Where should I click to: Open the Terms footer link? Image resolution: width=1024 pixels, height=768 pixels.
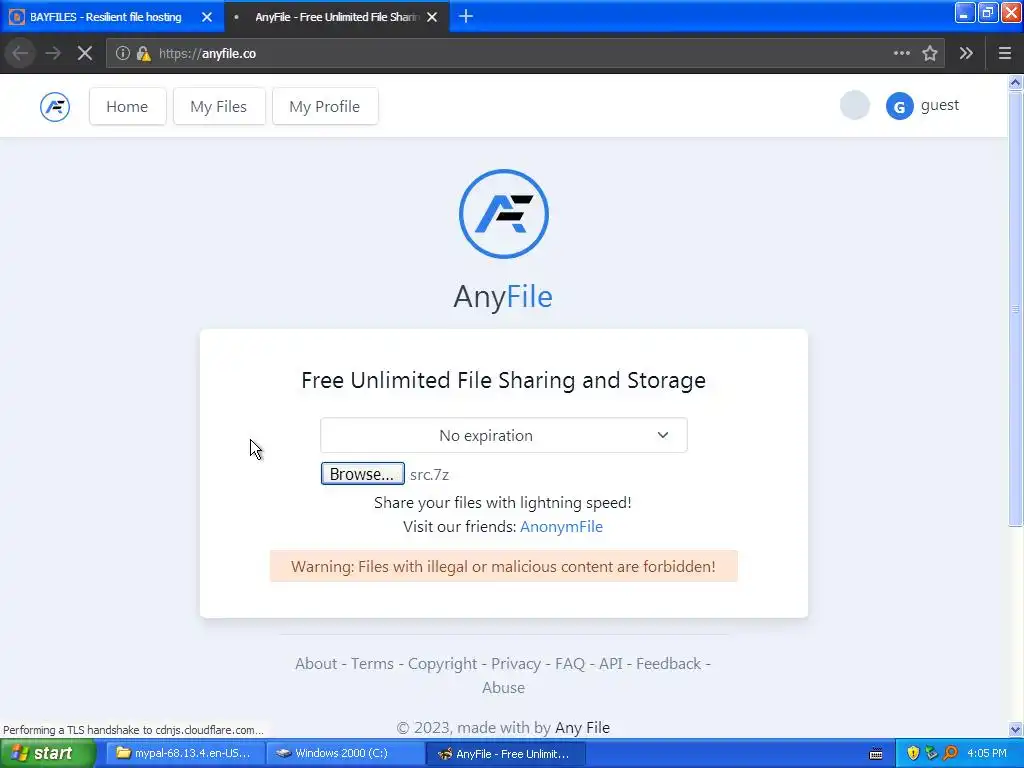(372, 664)
